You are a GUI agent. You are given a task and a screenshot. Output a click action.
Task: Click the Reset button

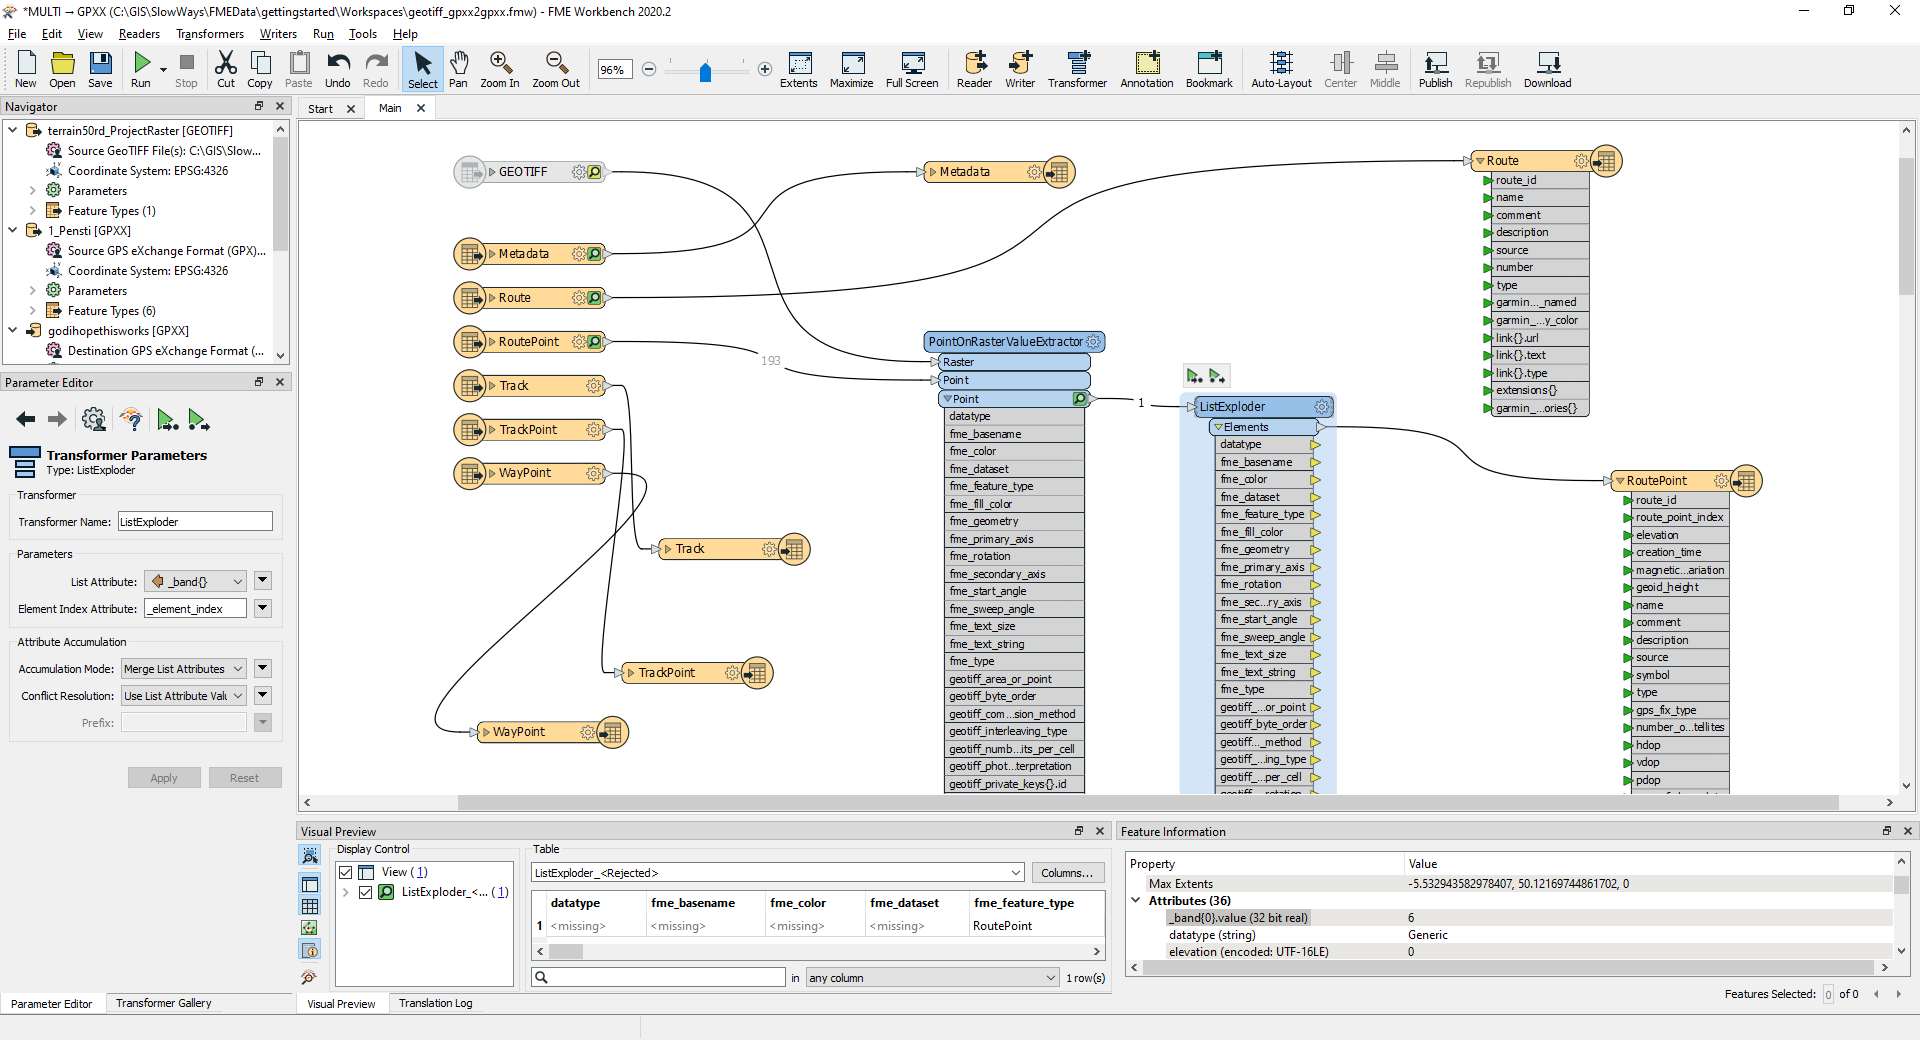(x=244, y=777)
